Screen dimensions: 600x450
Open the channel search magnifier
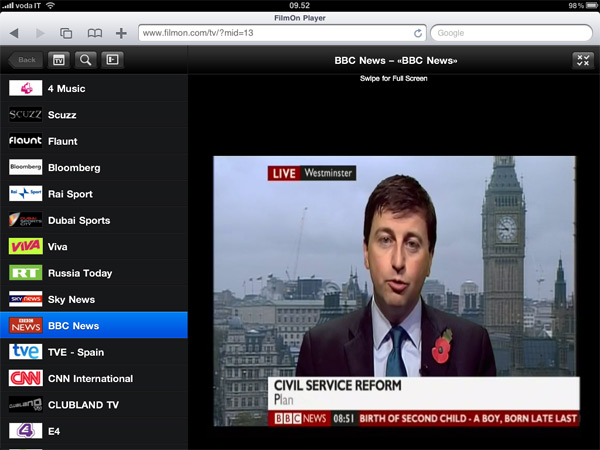(86, 60)
